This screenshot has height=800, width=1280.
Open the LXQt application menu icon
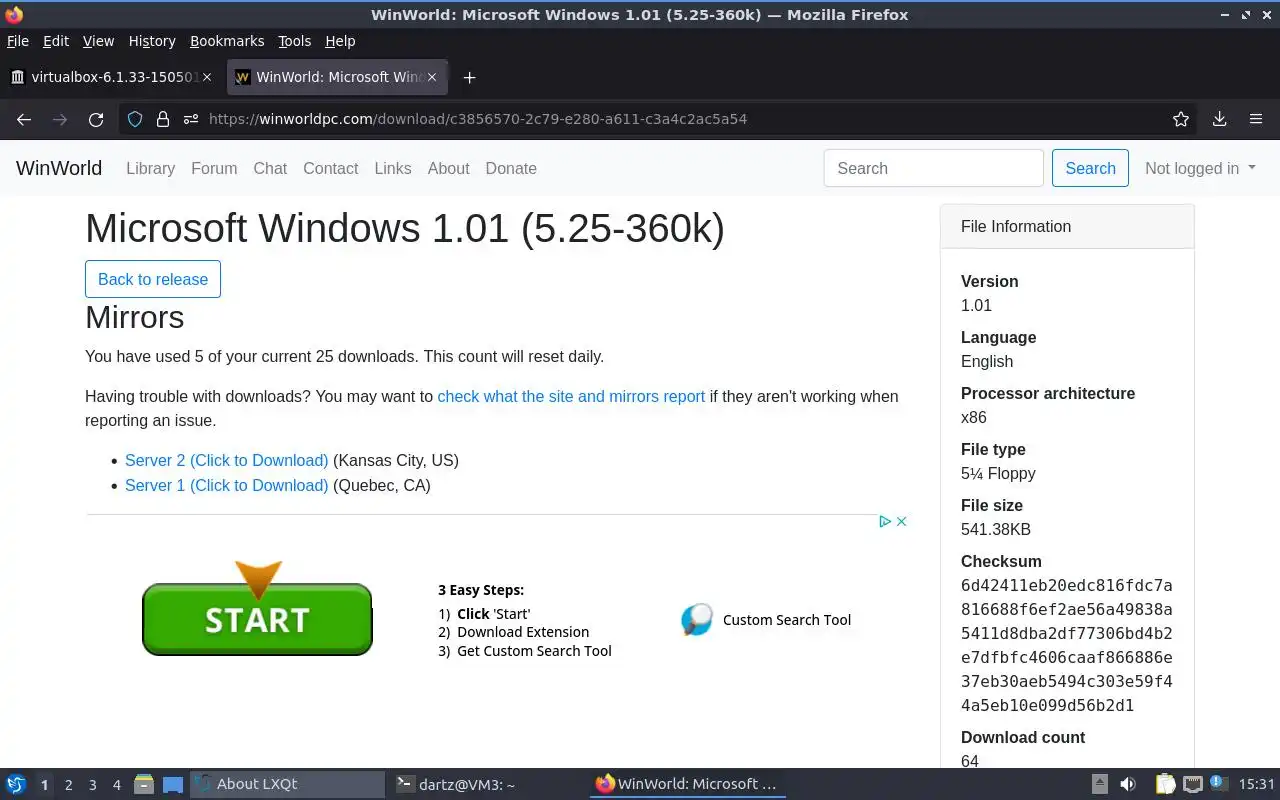pos(16,784)
